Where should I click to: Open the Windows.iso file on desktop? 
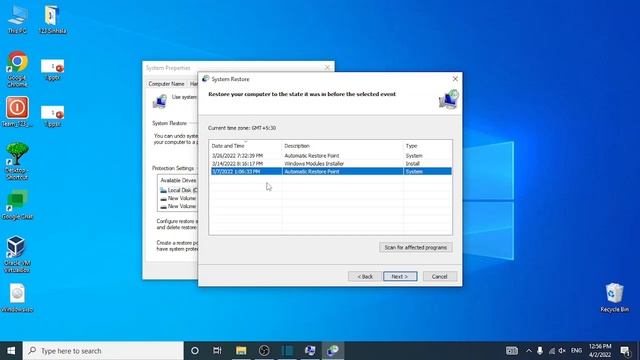coord(17,298)
